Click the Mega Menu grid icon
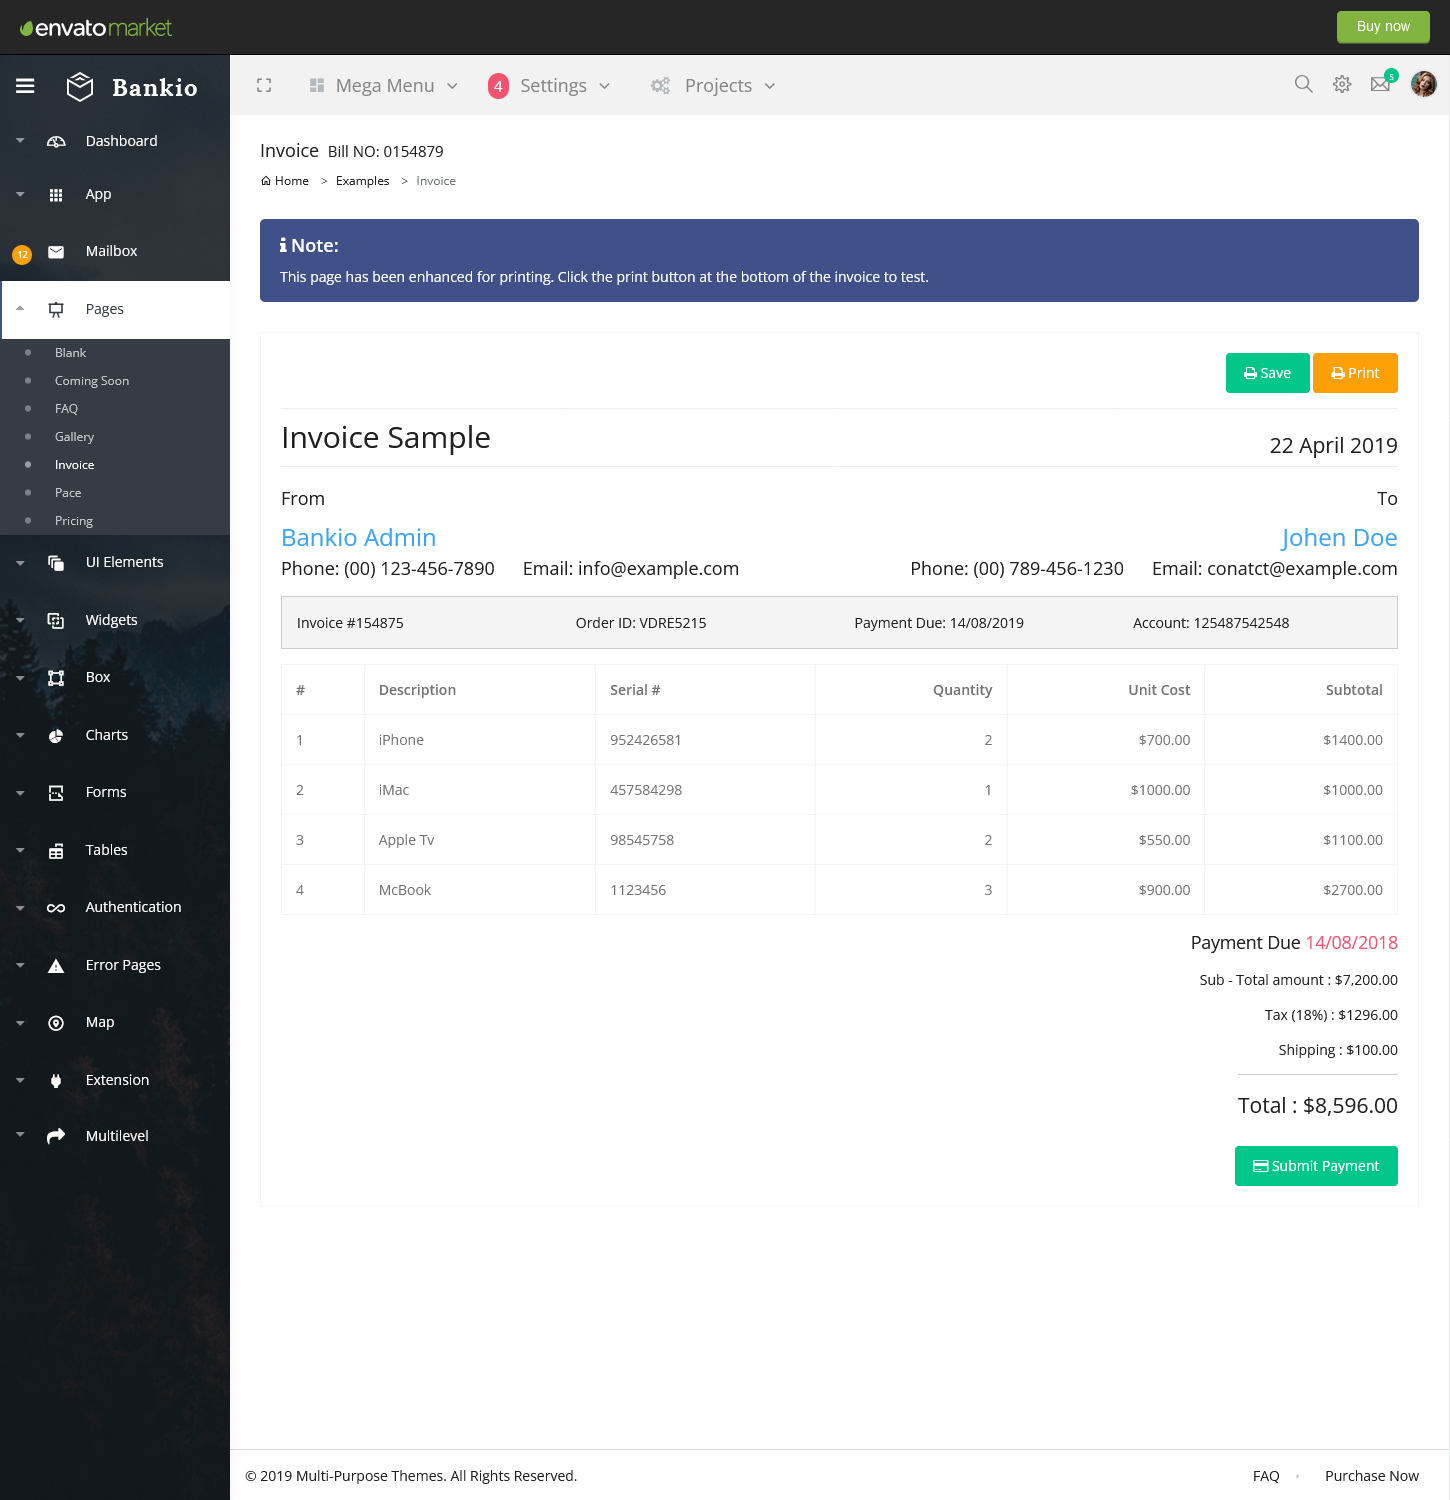1450x1500 pixels. 317,85
